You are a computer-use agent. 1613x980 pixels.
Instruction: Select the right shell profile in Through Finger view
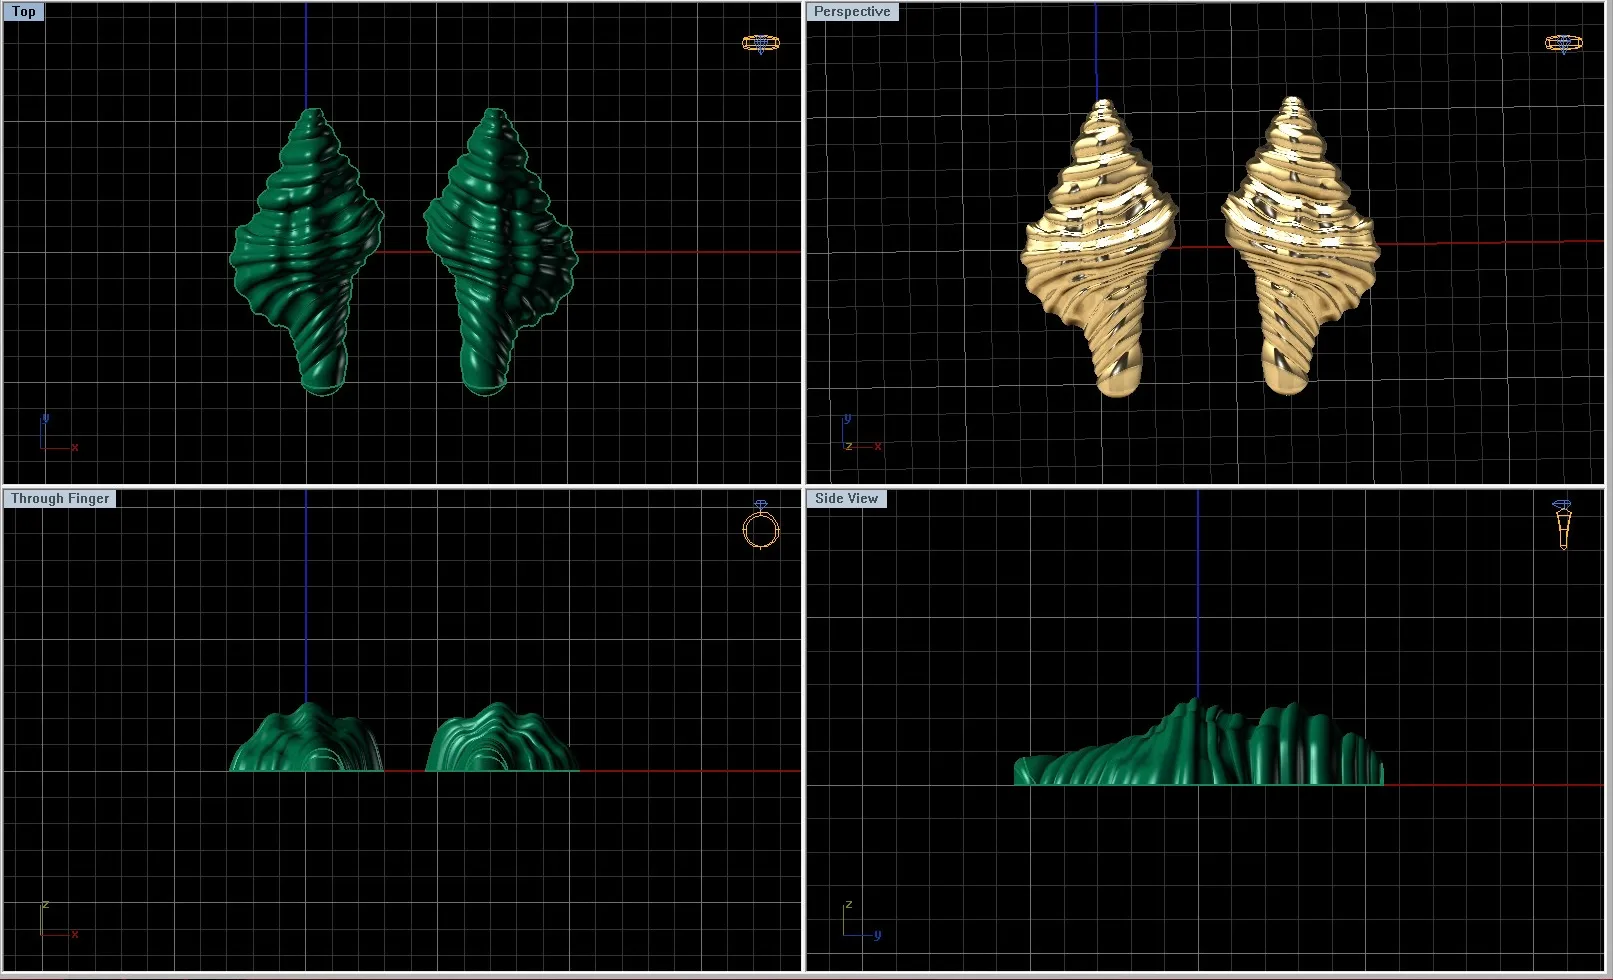[500, 742]
